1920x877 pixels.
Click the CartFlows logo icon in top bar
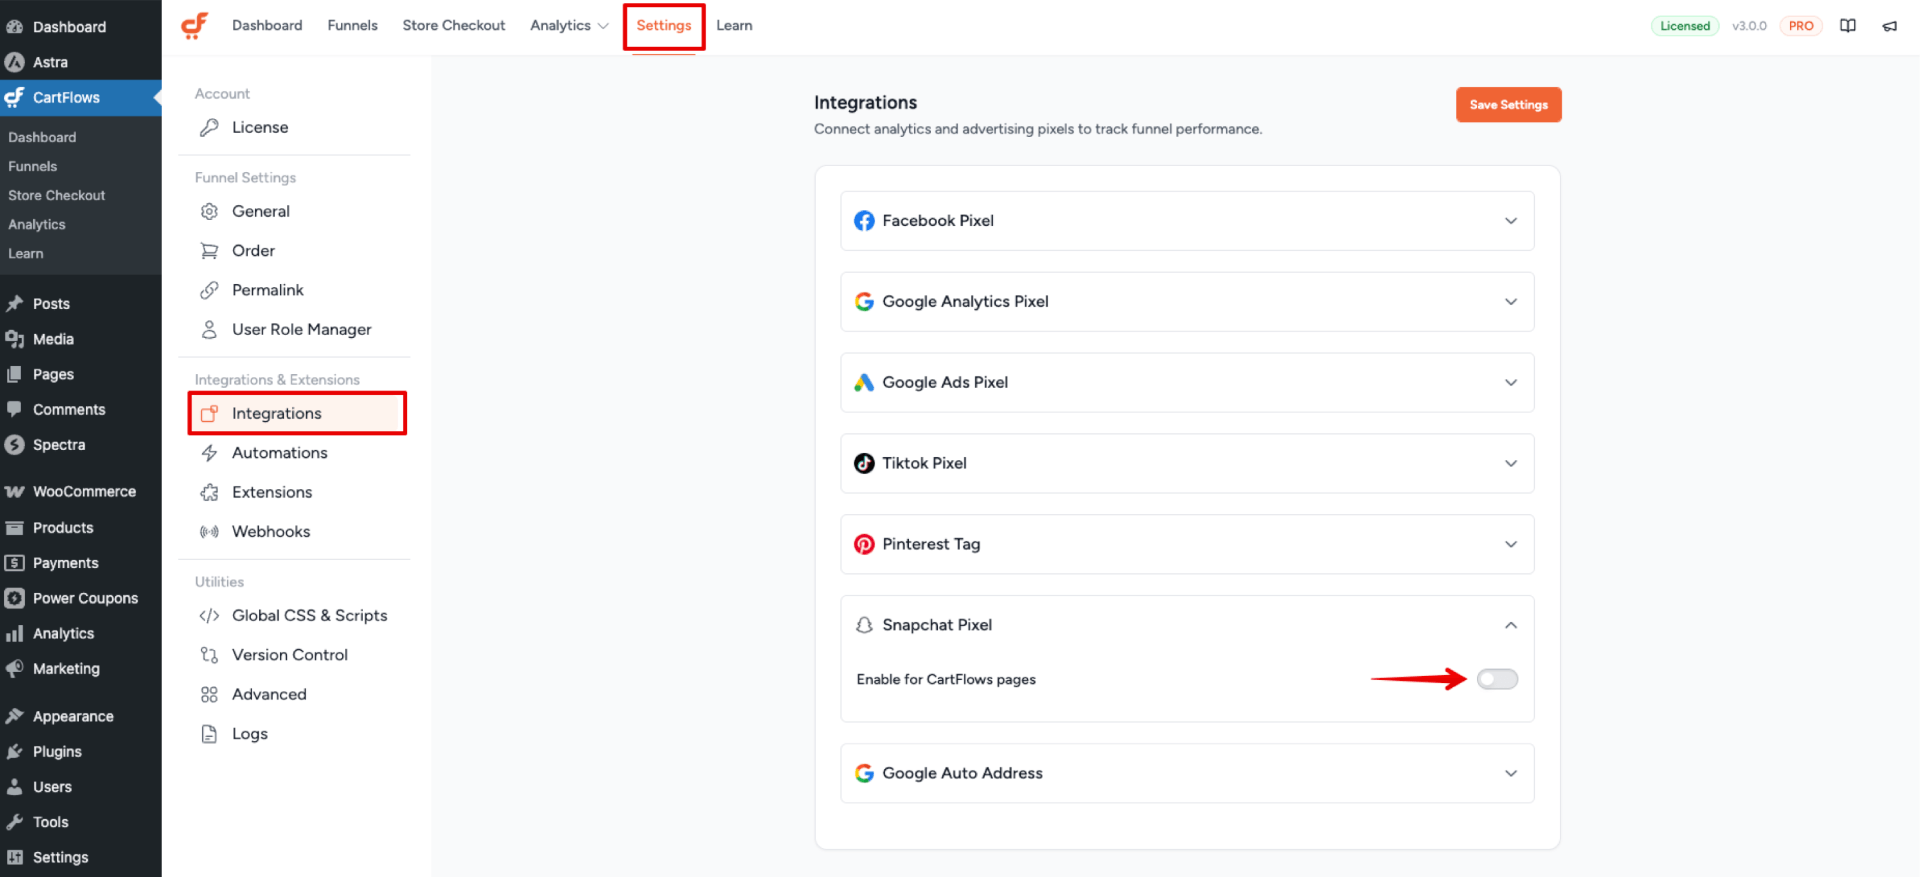(x=194, y=25)
